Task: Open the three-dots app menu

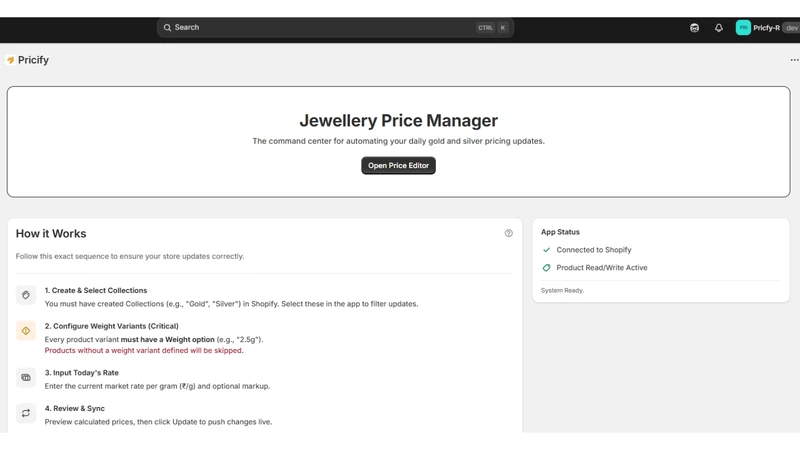Action: [x=794, y=60]
